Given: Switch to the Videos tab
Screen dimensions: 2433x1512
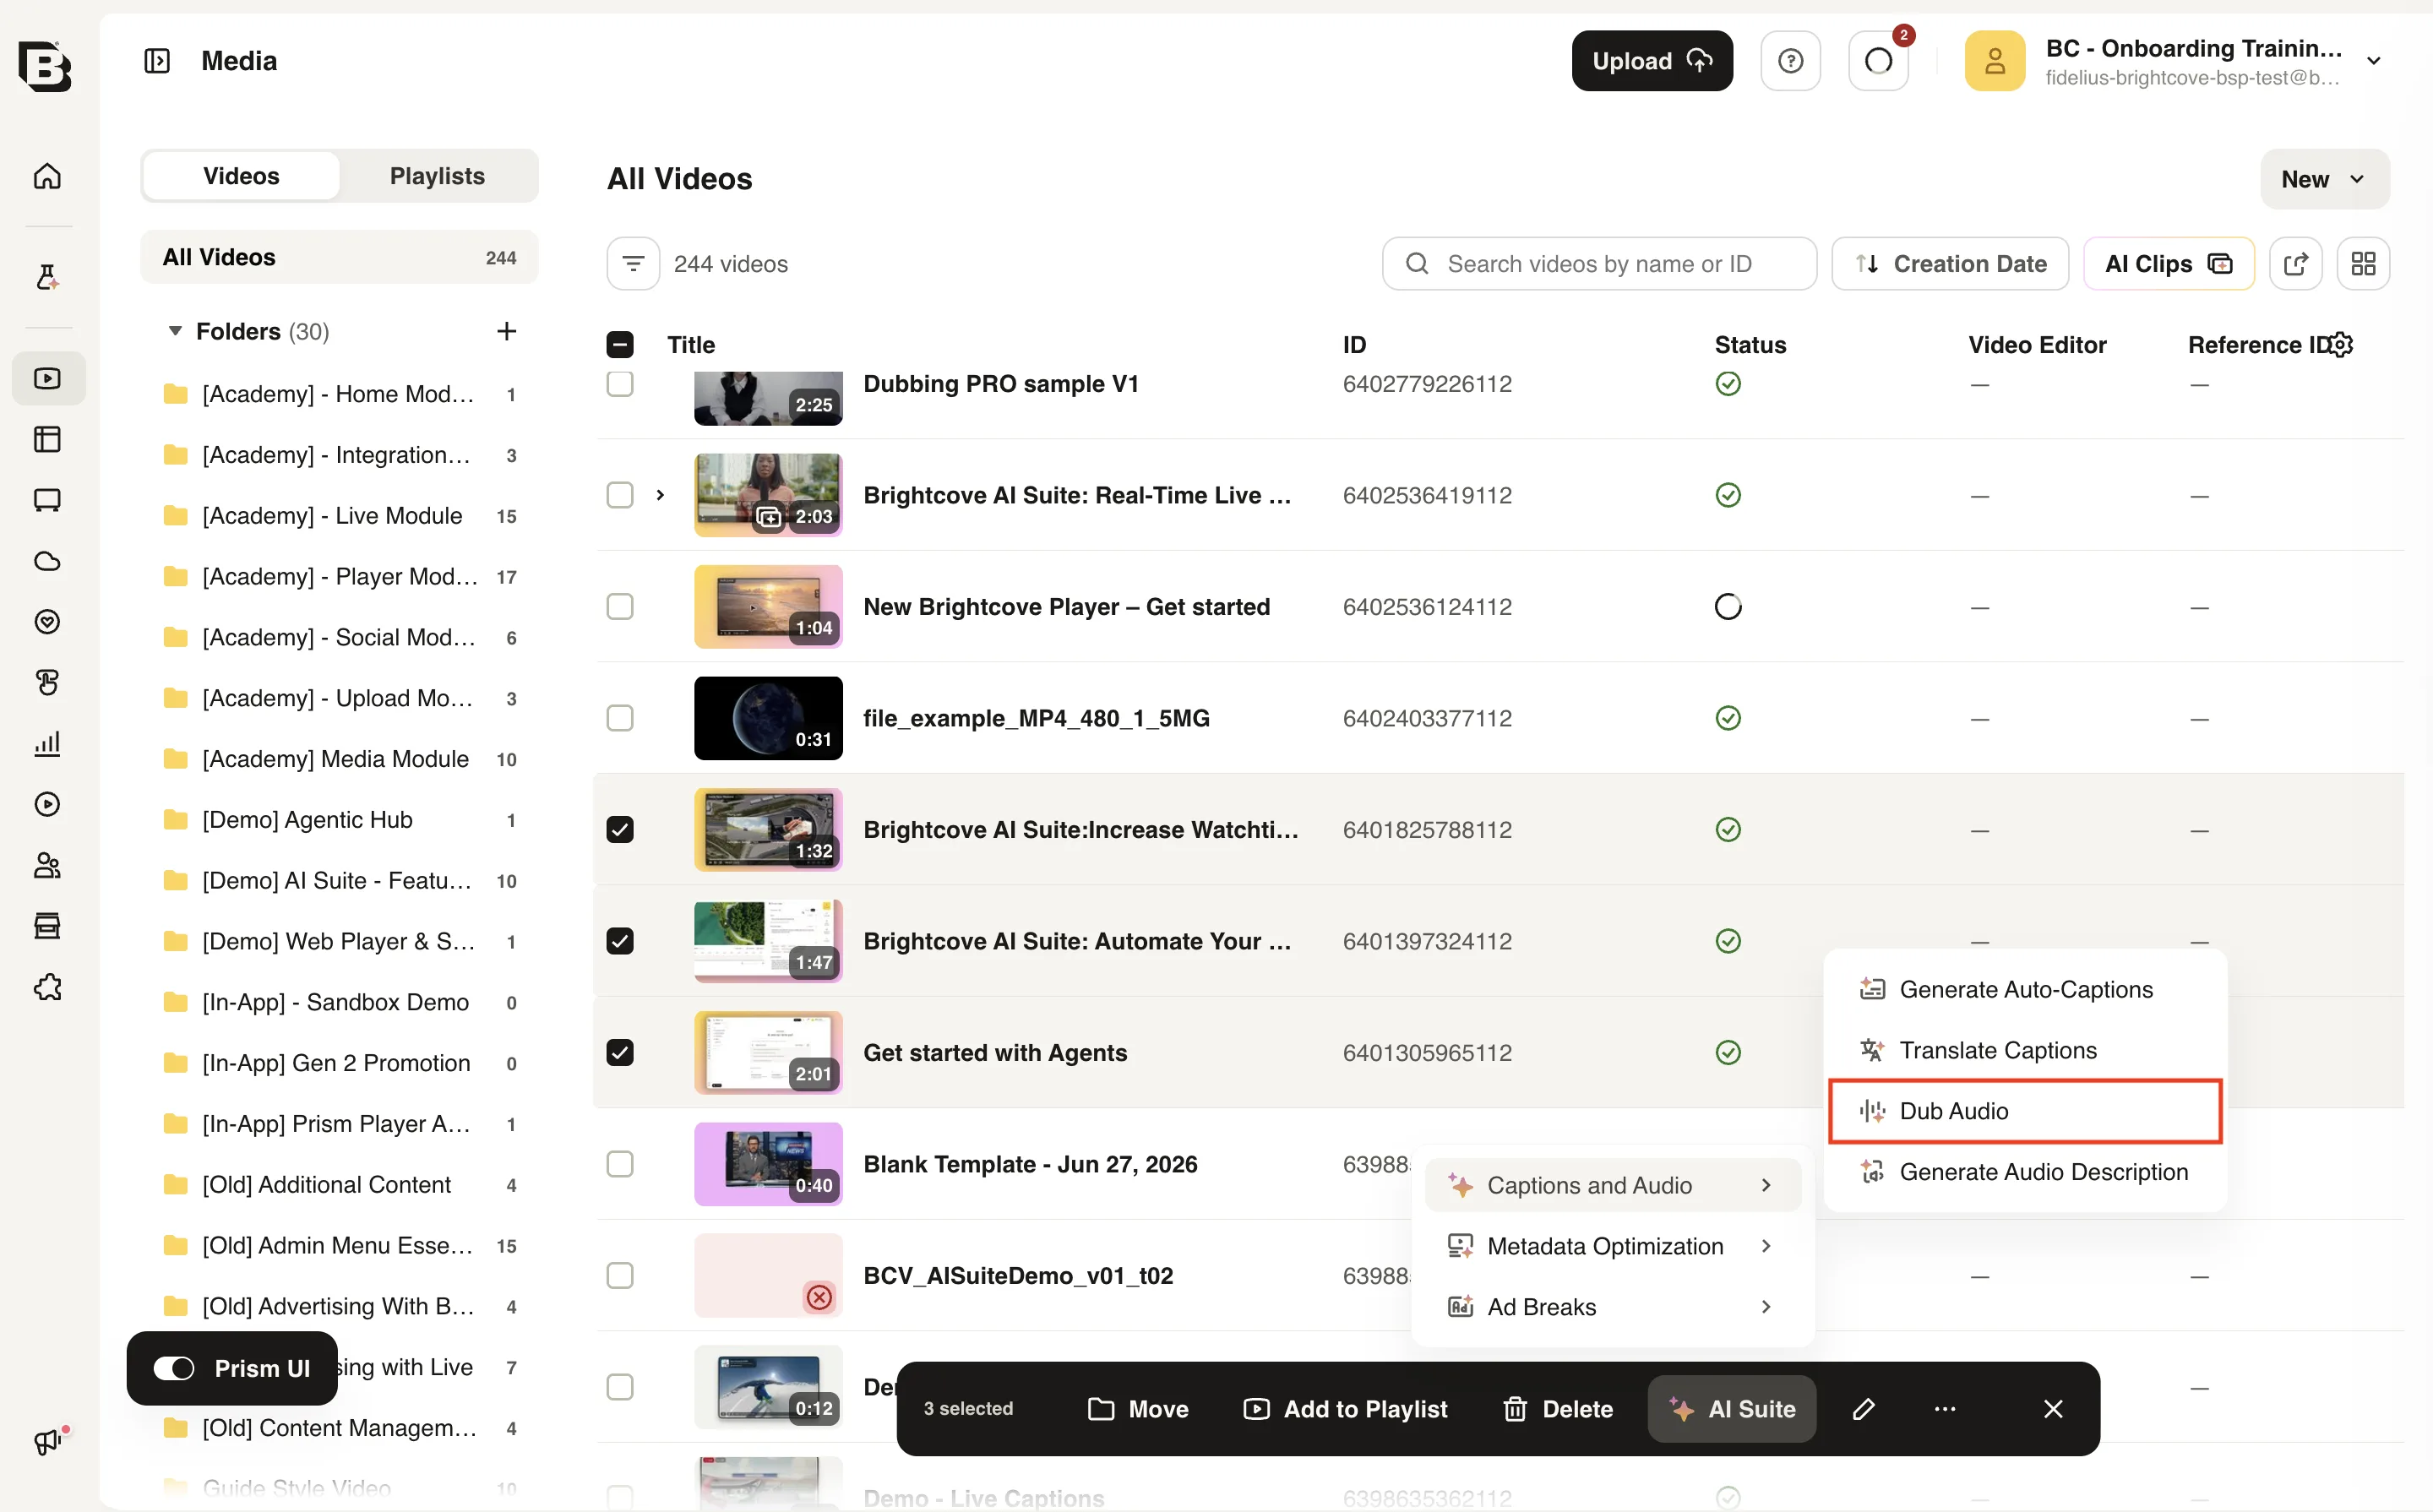Looking at the screenshot, I should coord(241,176).
